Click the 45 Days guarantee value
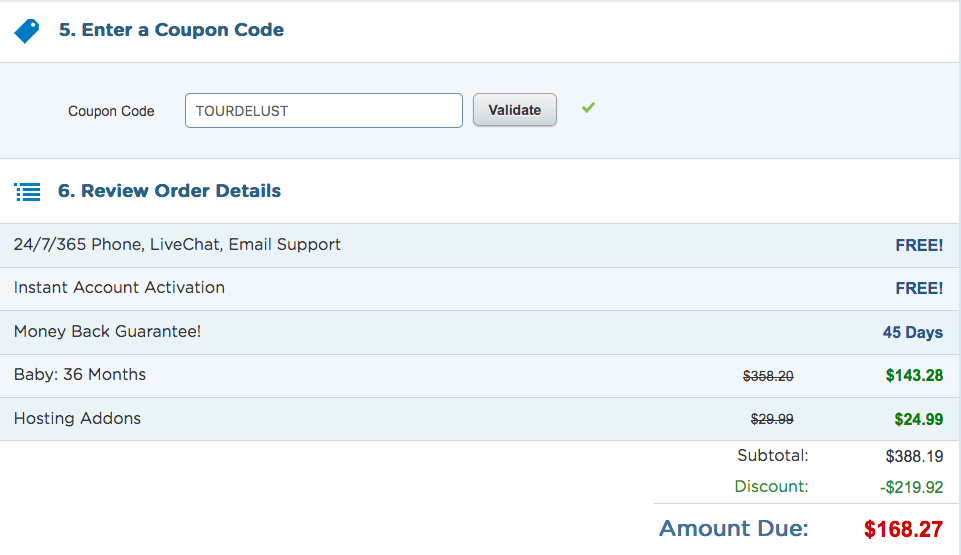961x555 pixels. (912, 332)
